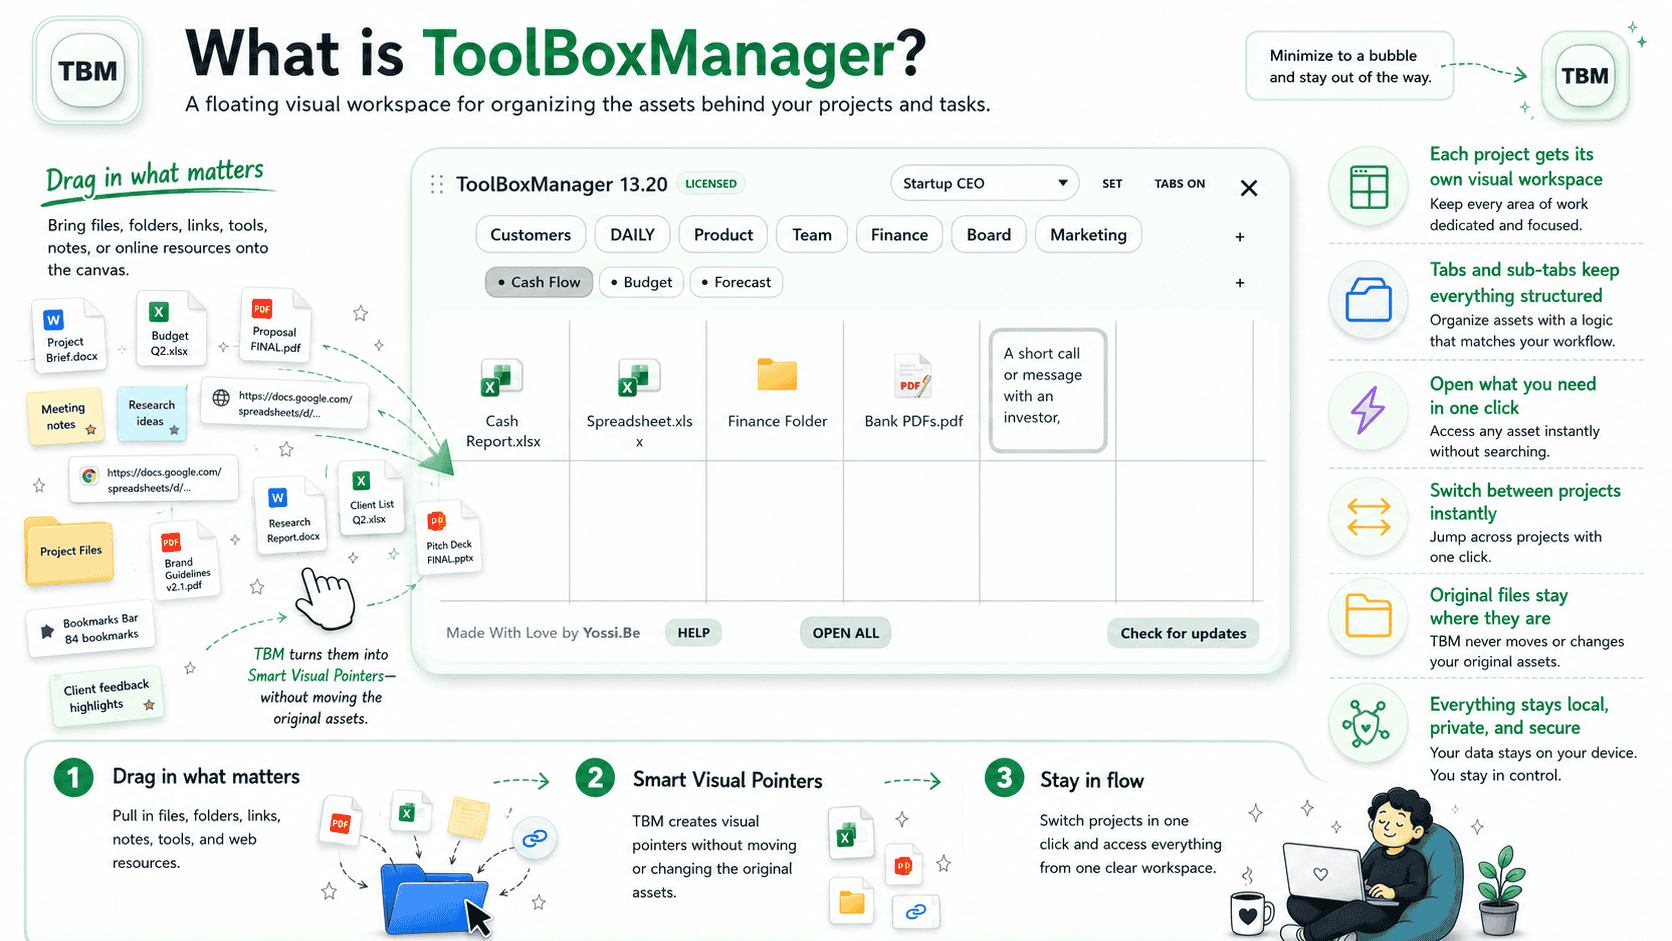Switch to the Product tab
Viewport: 1672px width, 941px height.
[x=723, y=235]
